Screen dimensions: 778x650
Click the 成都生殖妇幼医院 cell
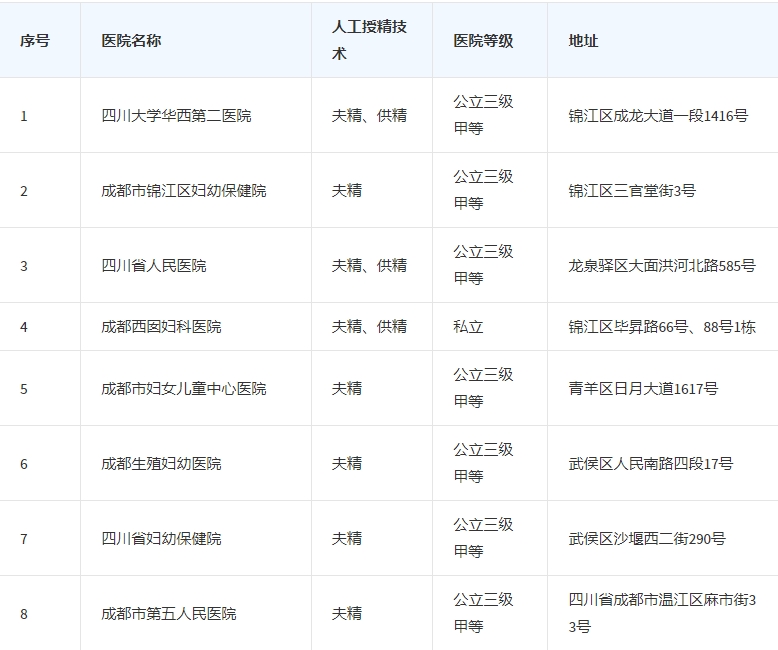click(161, 464)
